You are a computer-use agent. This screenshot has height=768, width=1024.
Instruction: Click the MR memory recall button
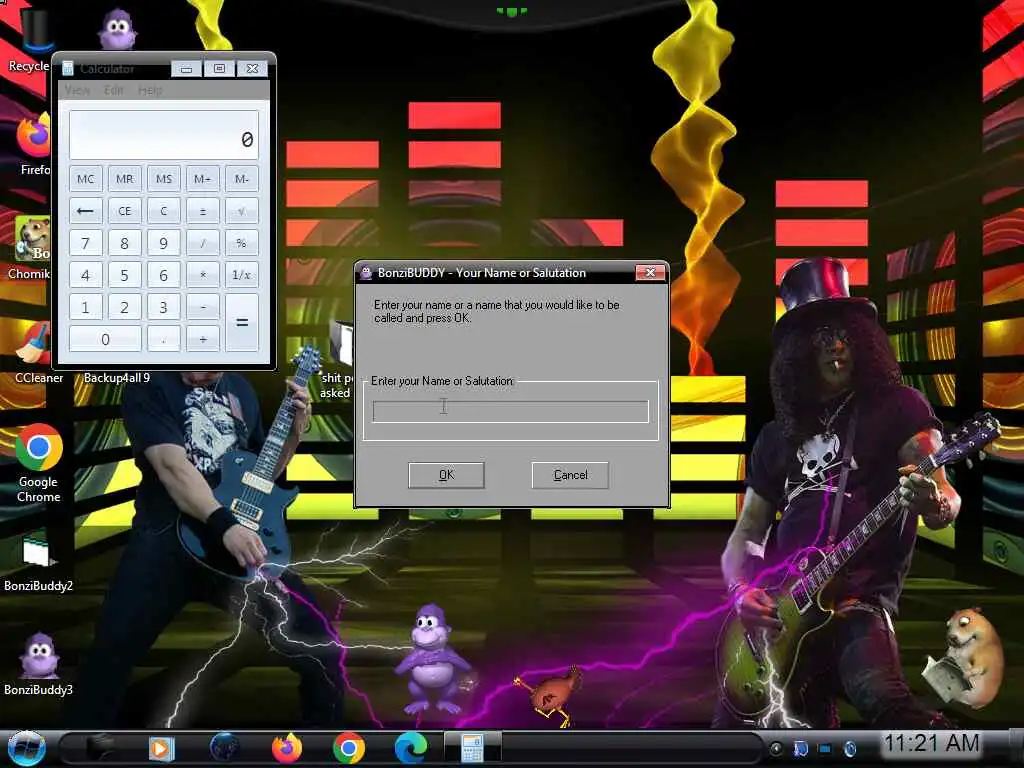[x=125, y=179]
